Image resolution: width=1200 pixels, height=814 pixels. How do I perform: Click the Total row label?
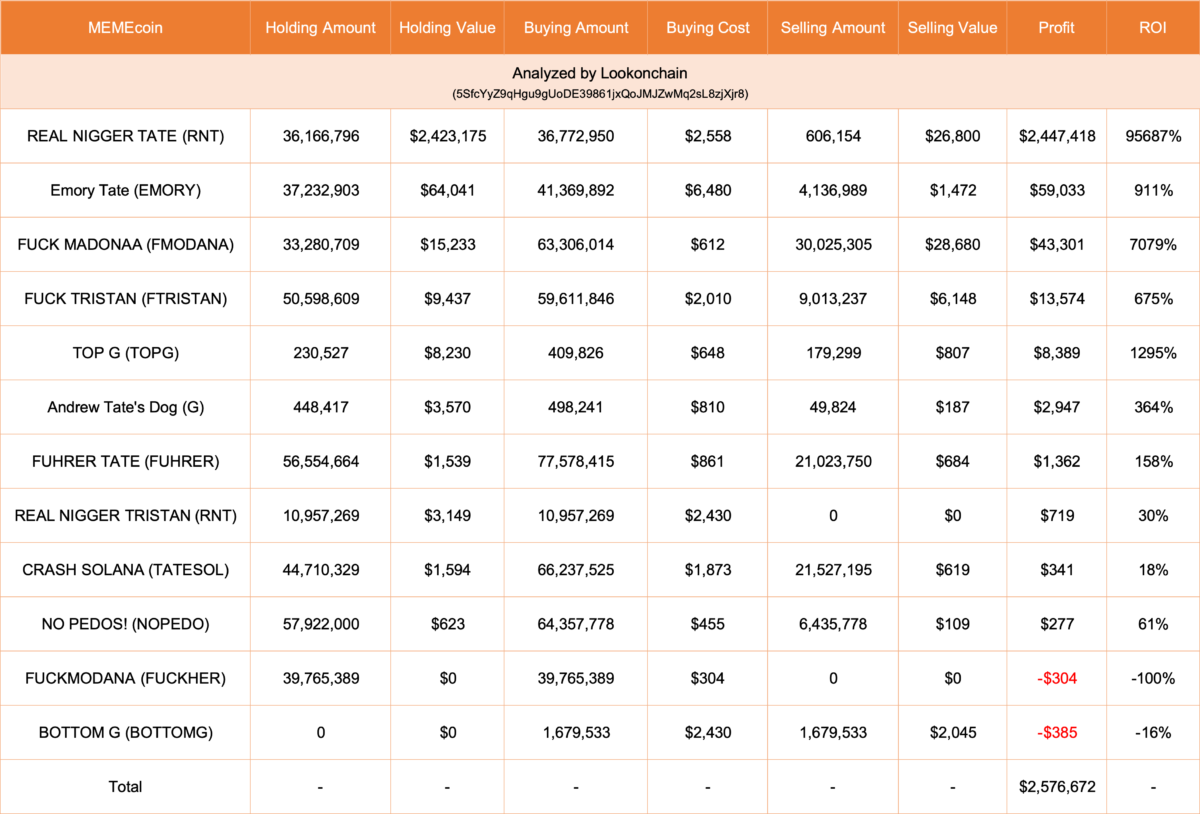pyautogui.click(x=125, y=787)
